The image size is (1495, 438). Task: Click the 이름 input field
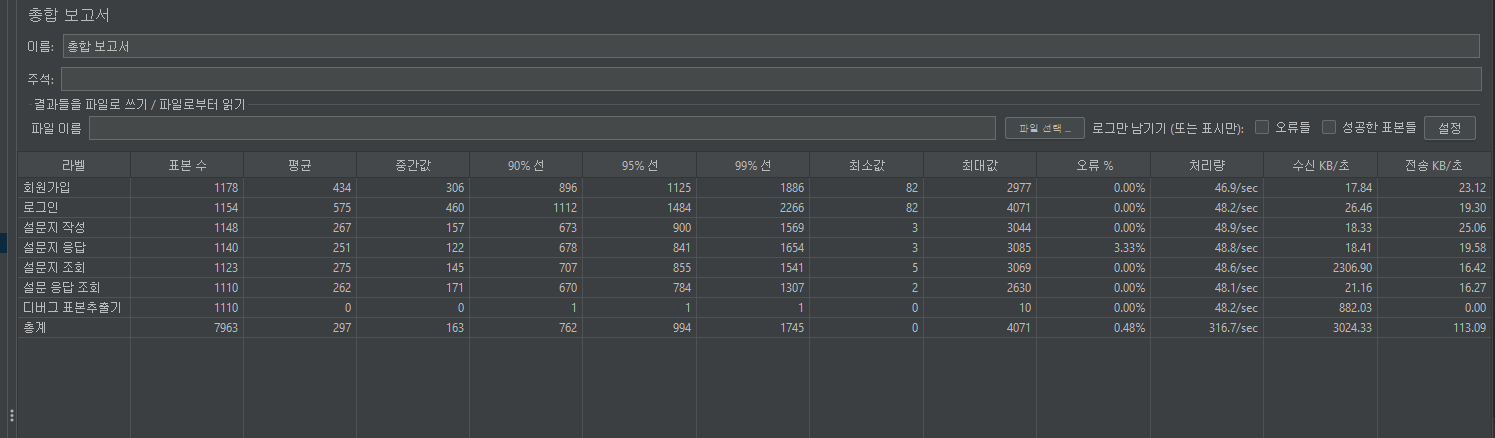(770, 46)
